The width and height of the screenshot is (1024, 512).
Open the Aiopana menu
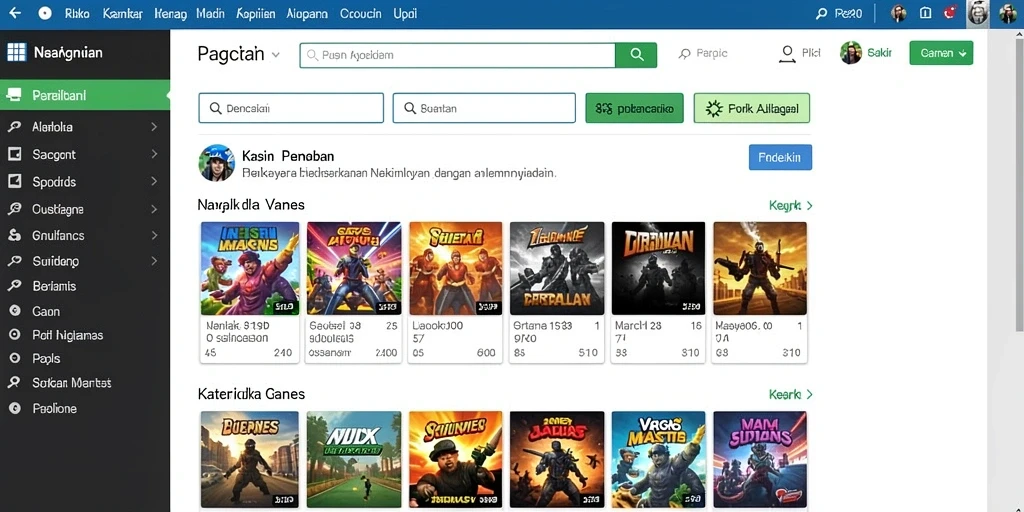click(x=306, y=14)
